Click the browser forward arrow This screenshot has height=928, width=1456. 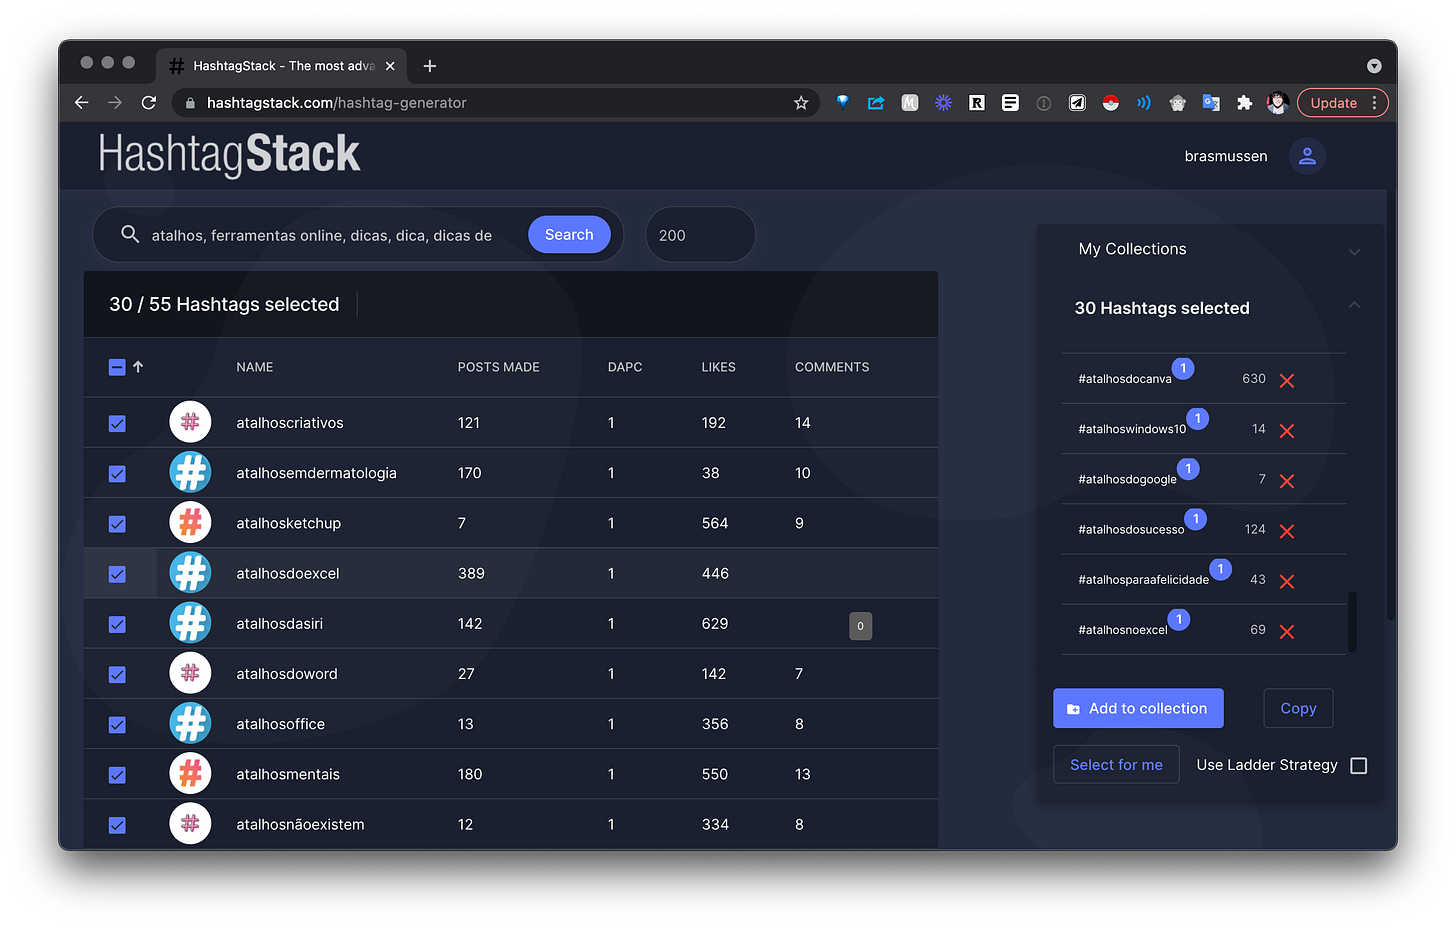115,103
